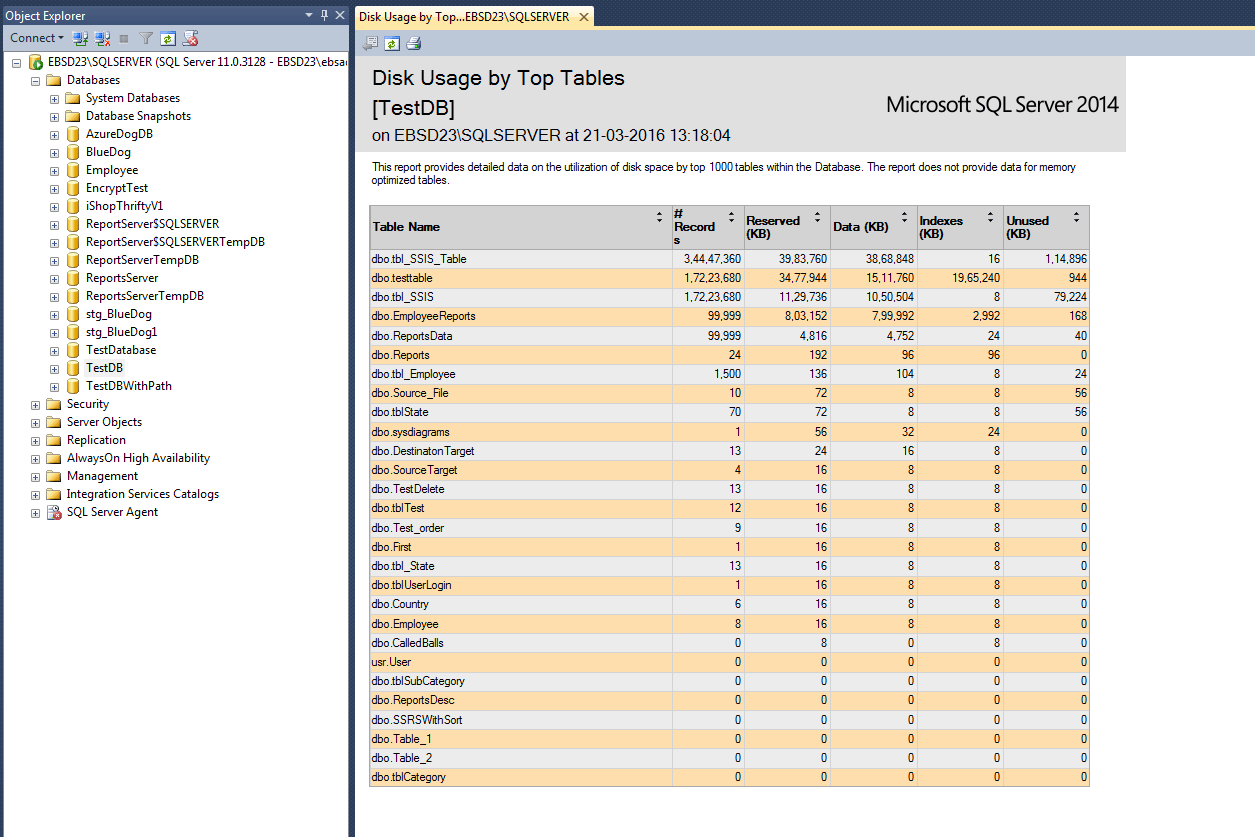This screenshot has width=1255, height=837.
Task: Select the dbo.testtable row in the report
Action: [420, 277]
